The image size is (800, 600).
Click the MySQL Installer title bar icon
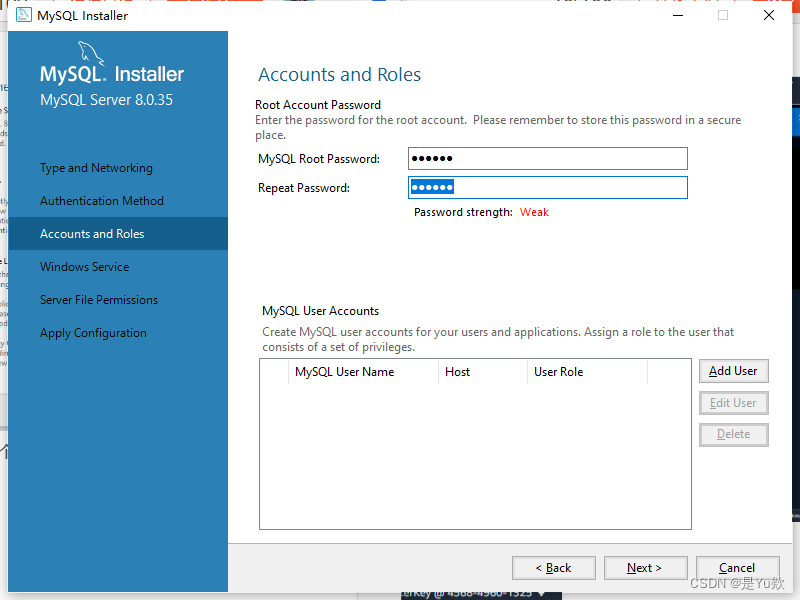[23, 15]
